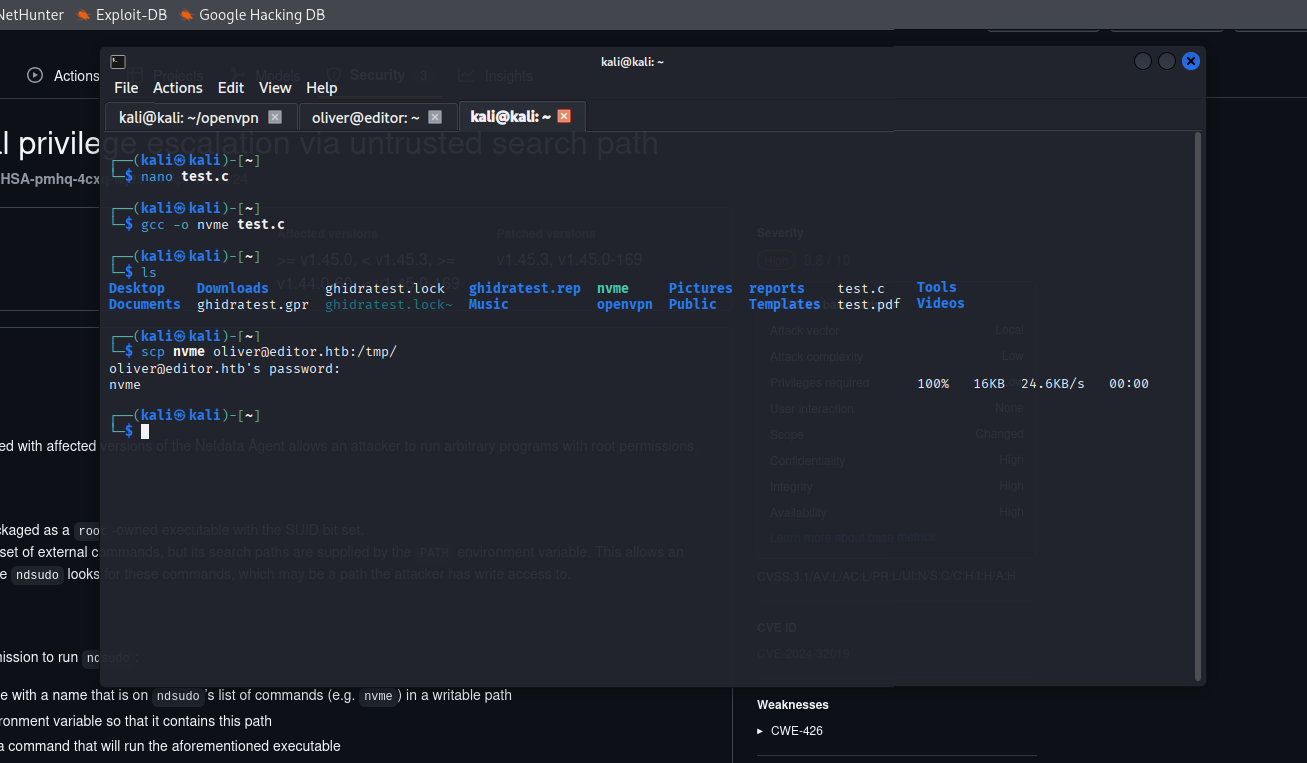Click the 'nvme' code tag in browser text
This screenshot has width=1307, height=763.
click(377, 696)
